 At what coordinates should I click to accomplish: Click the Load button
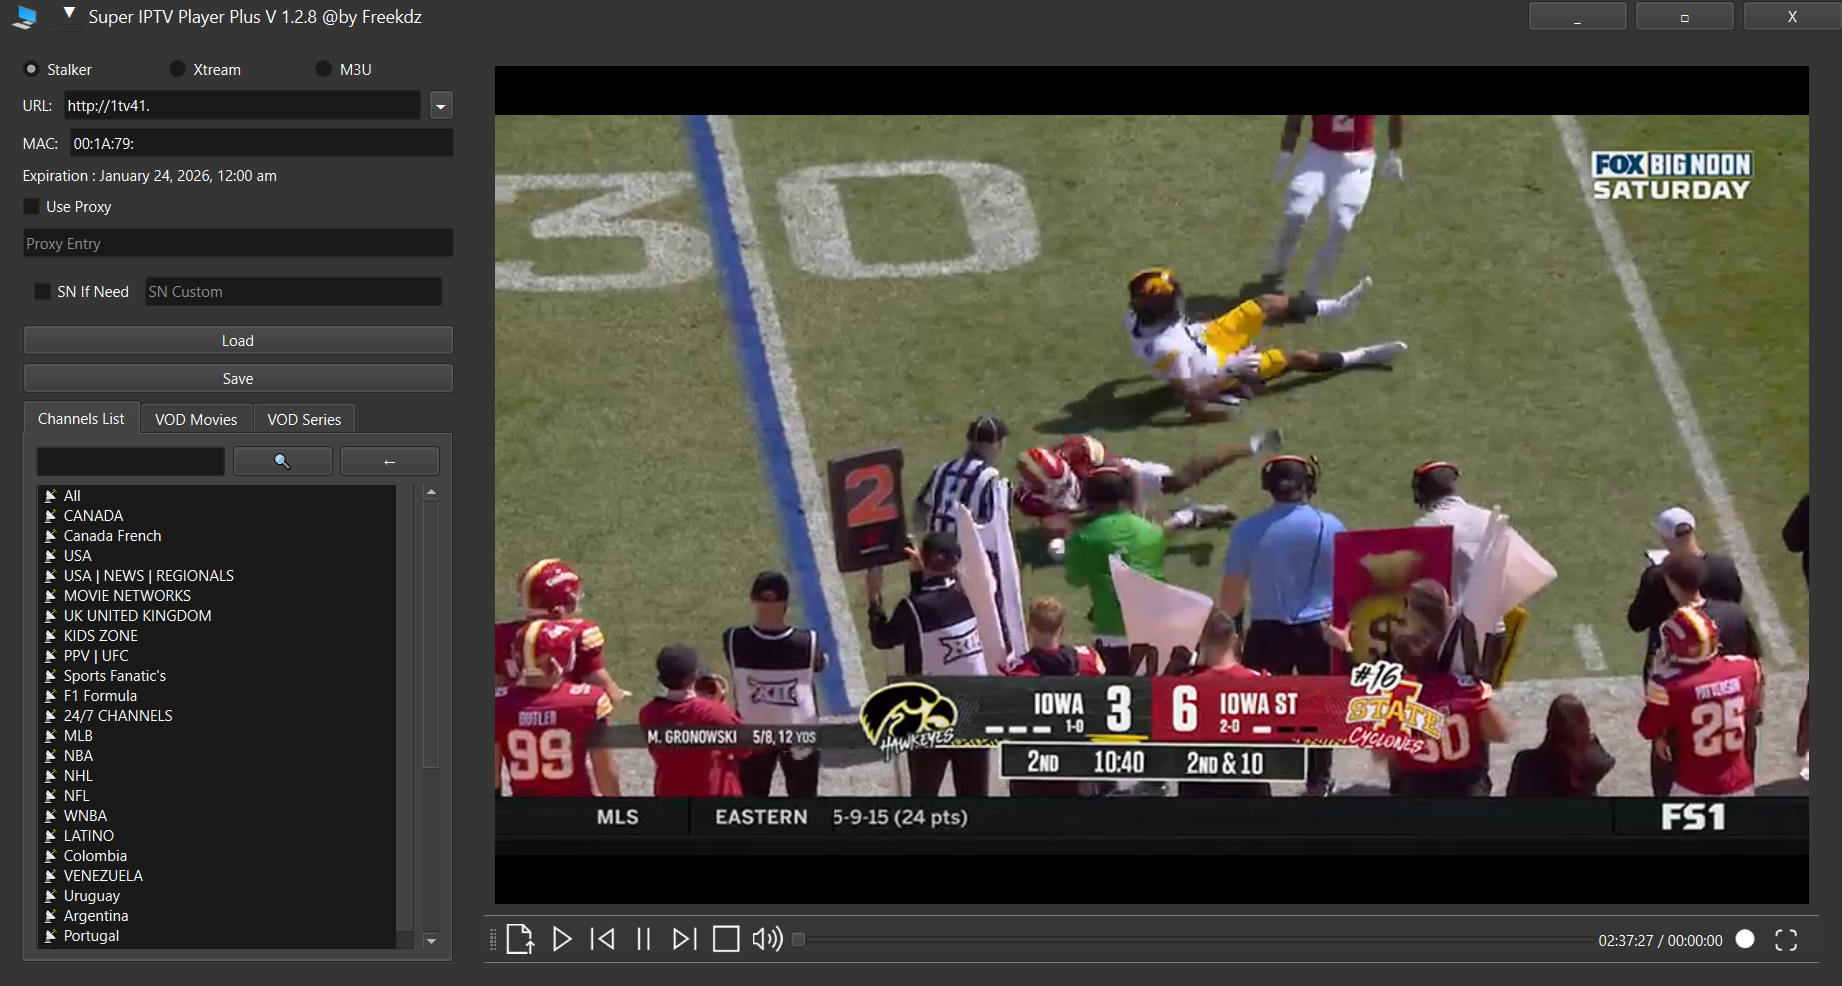(238, 340)
